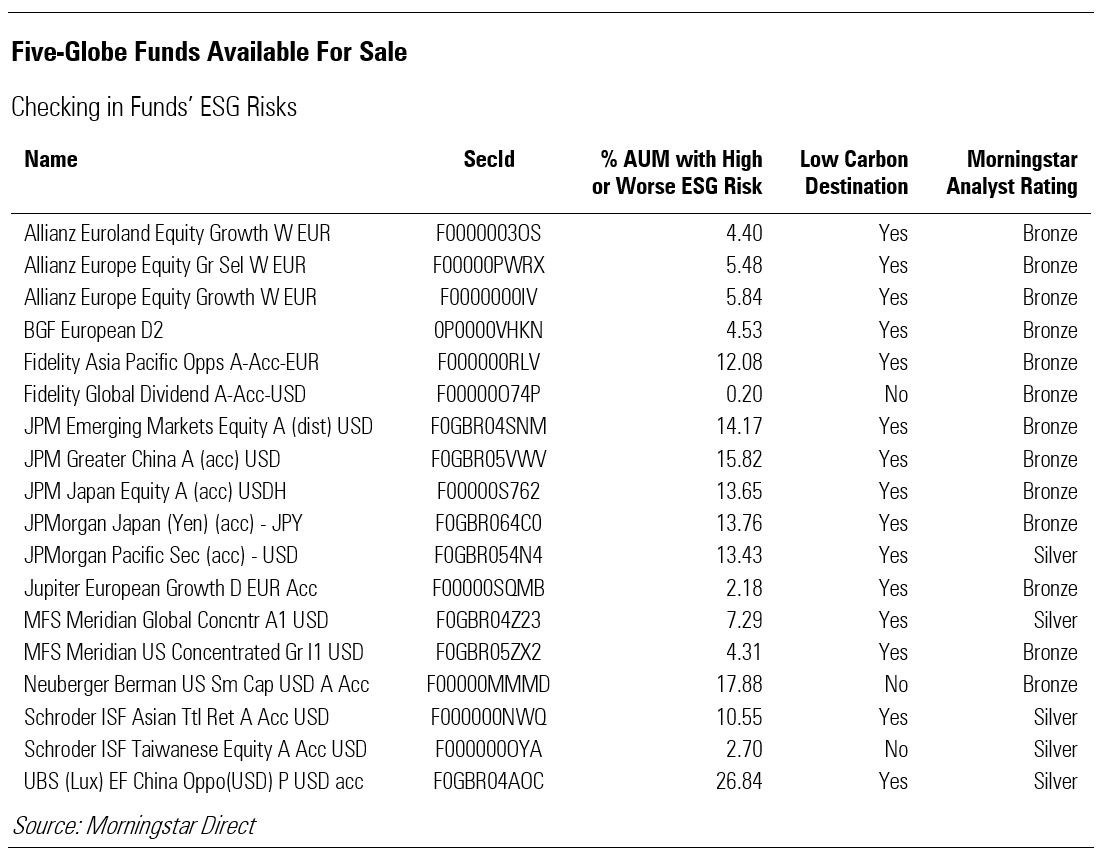Select the SecId F00000PWRX cell
The width and height of the screenshot is (1105, 859).
[489, 266]
